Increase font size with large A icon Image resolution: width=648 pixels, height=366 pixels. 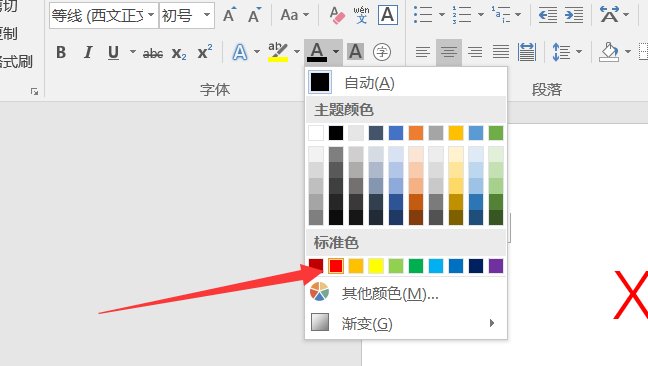229,15
